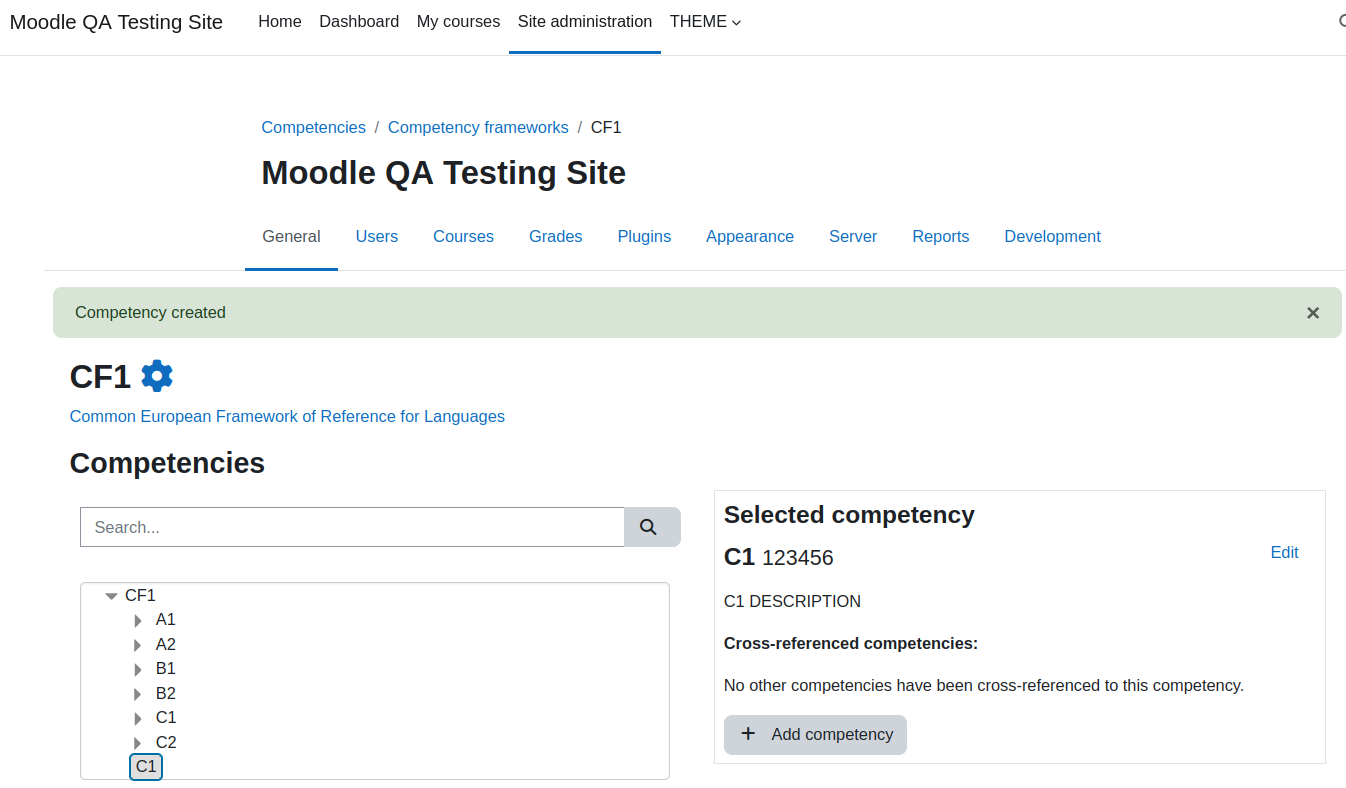Click the Competencies breadcrumb link
This screenshot has height=788, width=1346.
[x=314, y=127]
